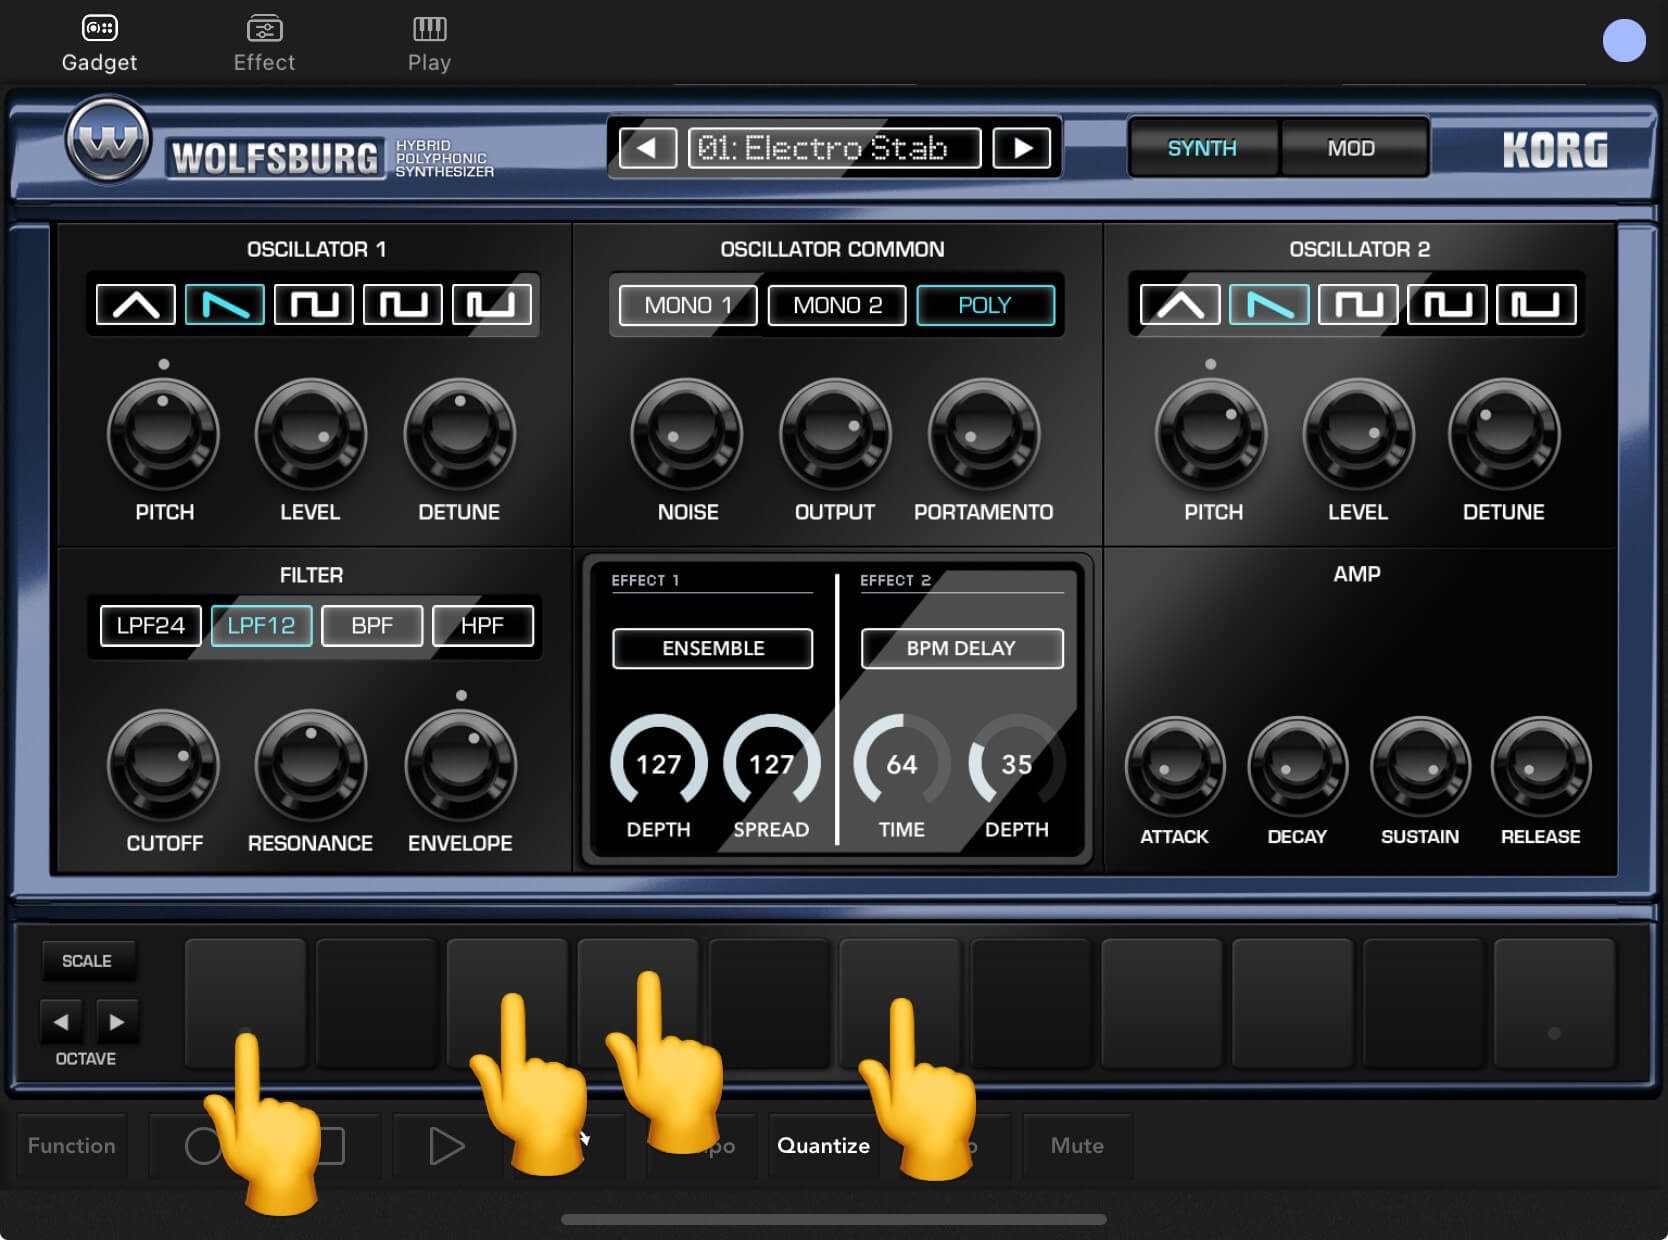Screen dimensions: 1668x1240
Task: Set voice mode to POLY
Action: tap(985, 305)
